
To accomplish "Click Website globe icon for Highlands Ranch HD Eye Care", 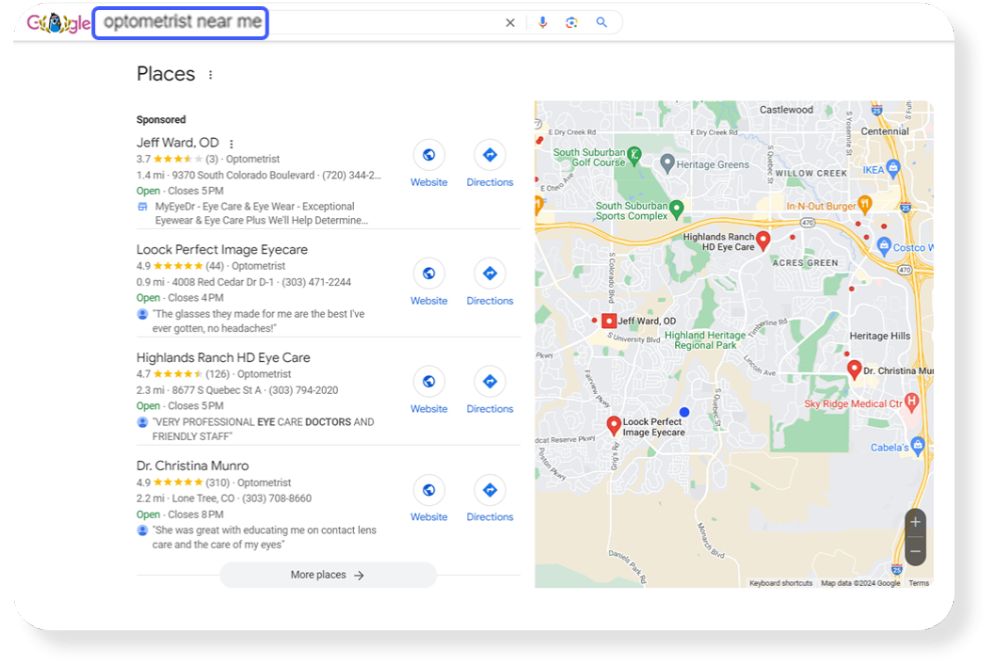I will (x=429, y=381).
